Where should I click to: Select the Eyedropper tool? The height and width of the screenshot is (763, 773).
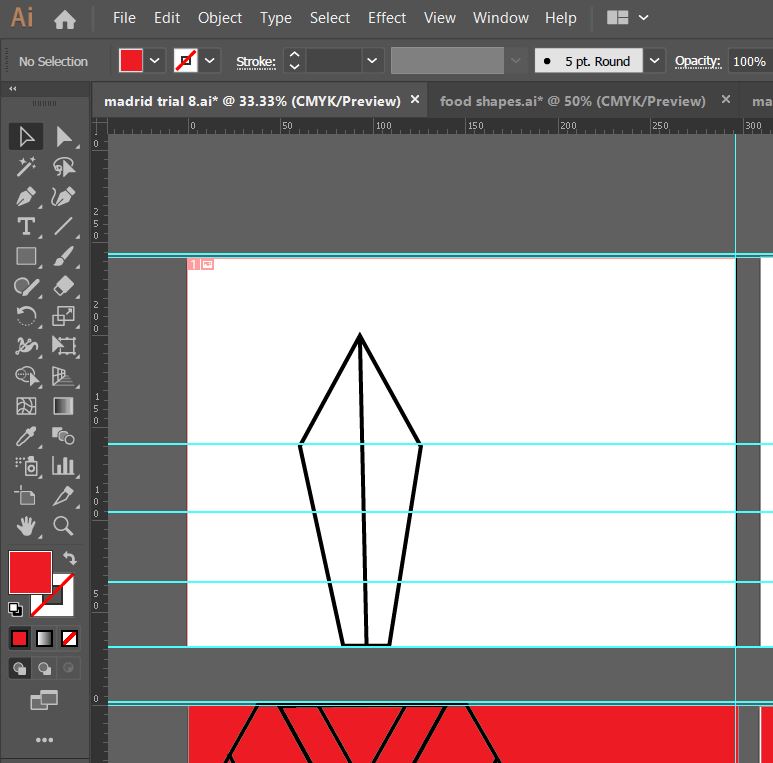tap(26, 436)
